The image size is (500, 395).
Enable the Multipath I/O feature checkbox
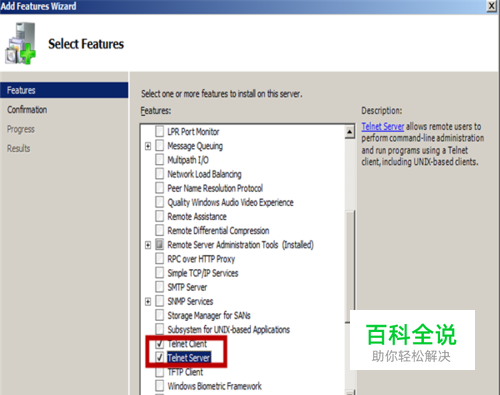coord(160,160)
